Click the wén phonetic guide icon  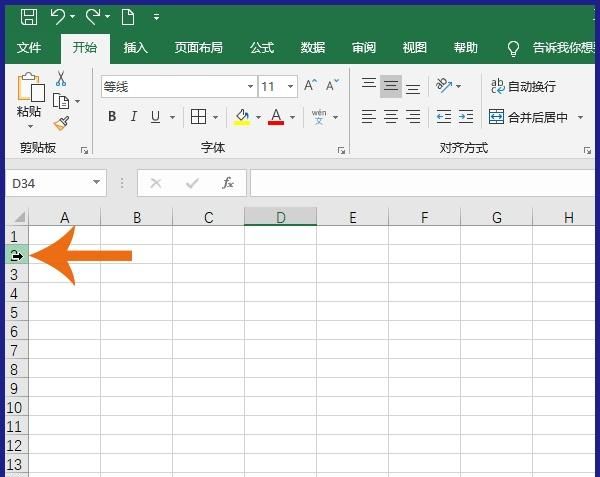(319, 117)
